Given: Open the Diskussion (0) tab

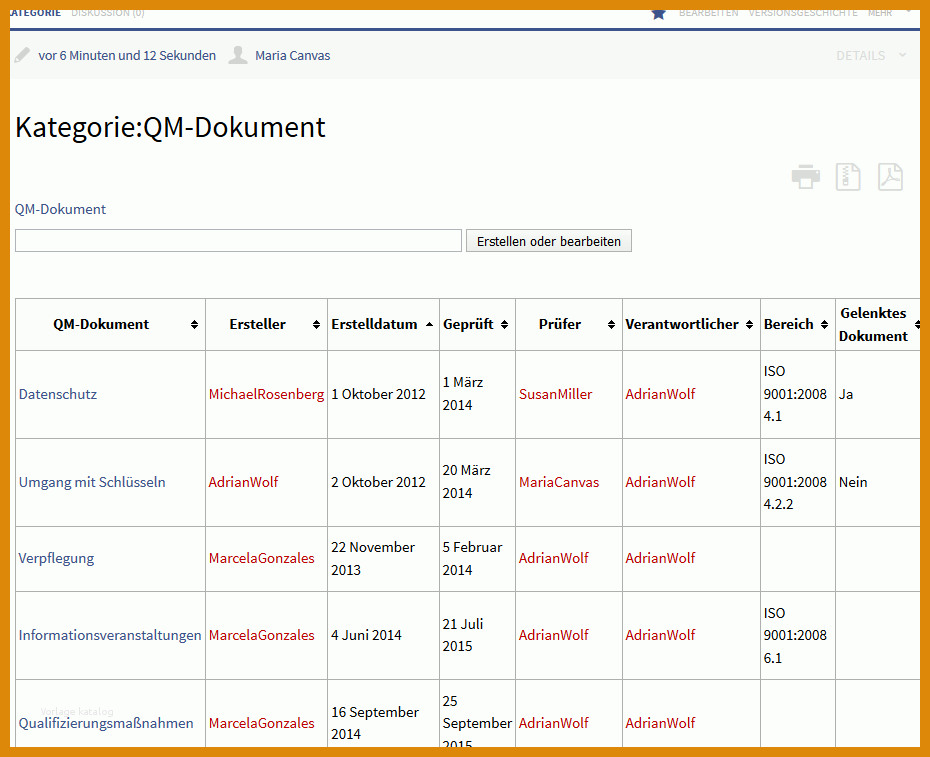Looking at the screenshot, I should coord(107,13).
